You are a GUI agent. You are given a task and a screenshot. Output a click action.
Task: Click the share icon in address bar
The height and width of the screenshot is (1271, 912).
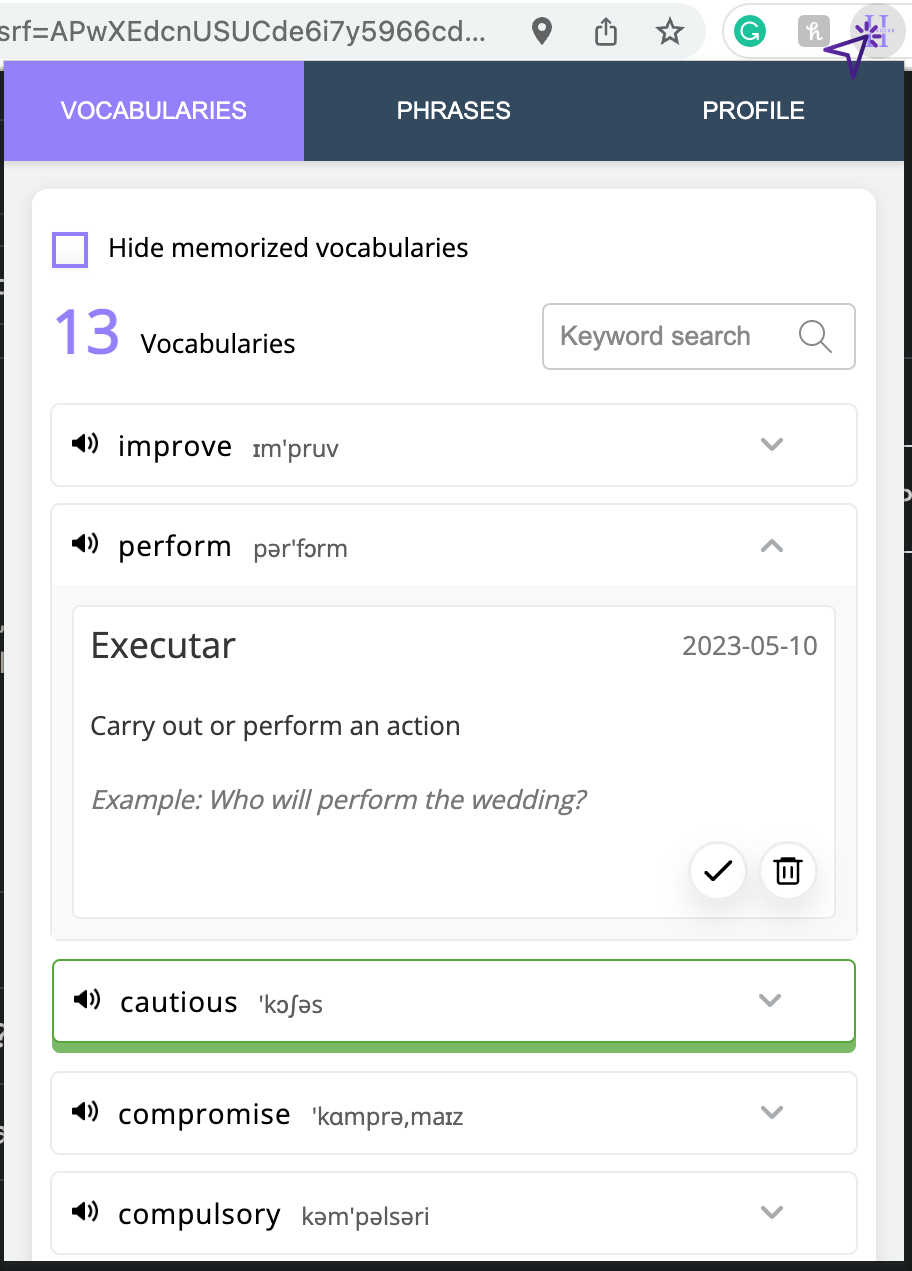[606, 32]
